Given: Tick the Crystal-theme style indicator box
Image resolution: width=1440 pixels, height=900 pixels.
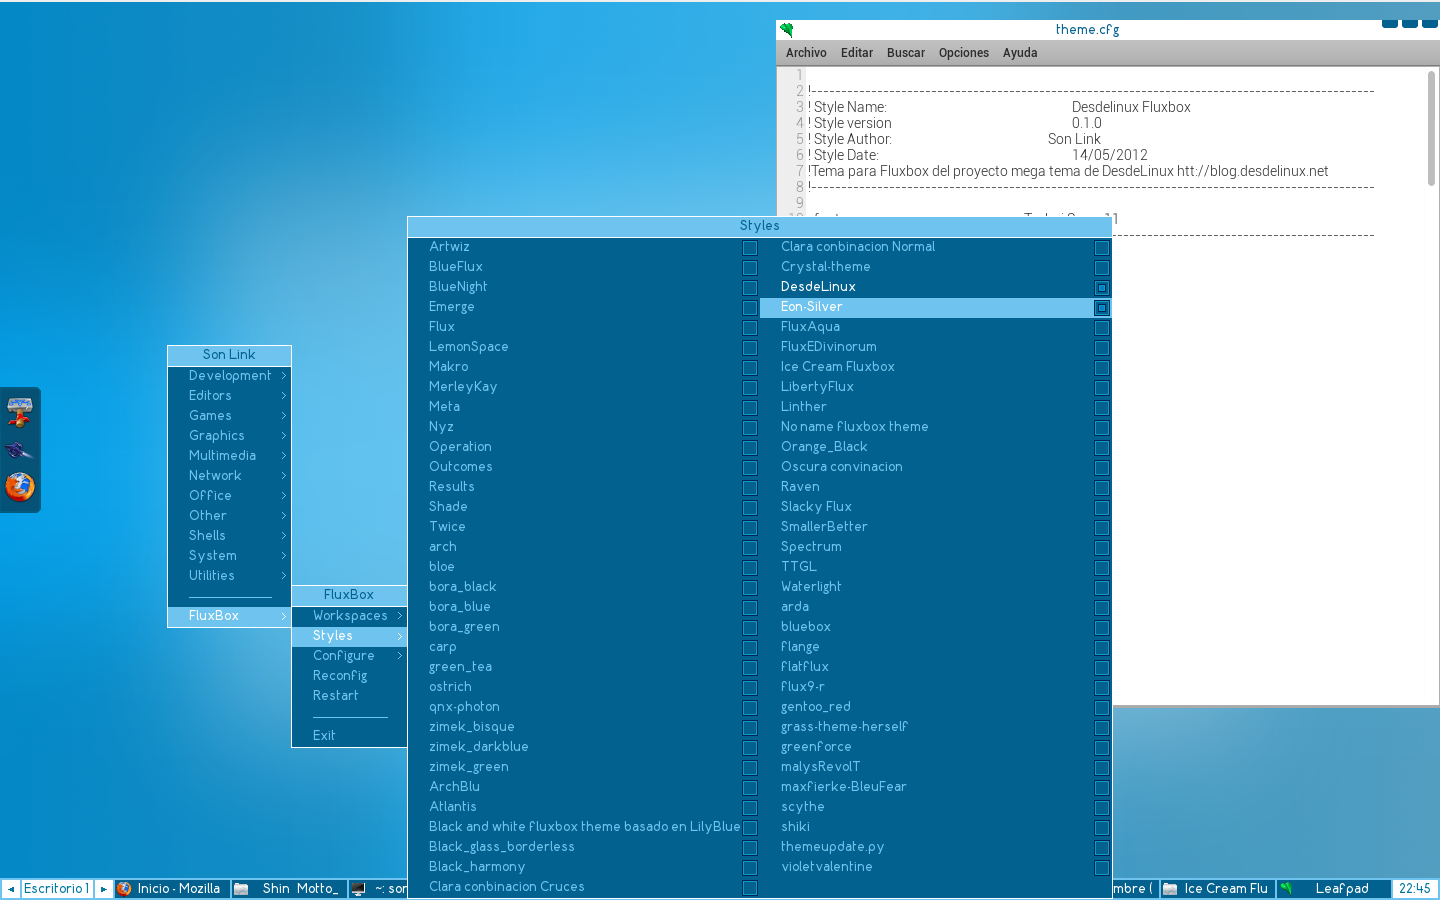Looking at the screenshot, I should (1102, 268).
